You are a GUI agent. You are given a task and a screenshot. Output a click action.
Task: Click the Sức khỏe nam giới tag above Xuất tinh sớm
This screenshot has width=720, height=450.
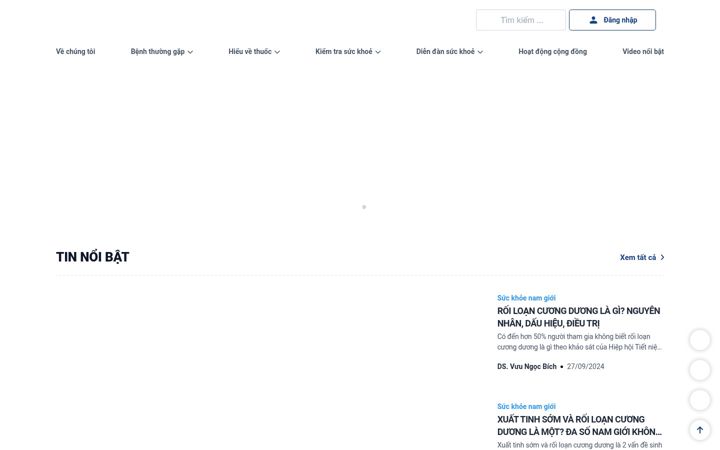click(x=526, y=406)
